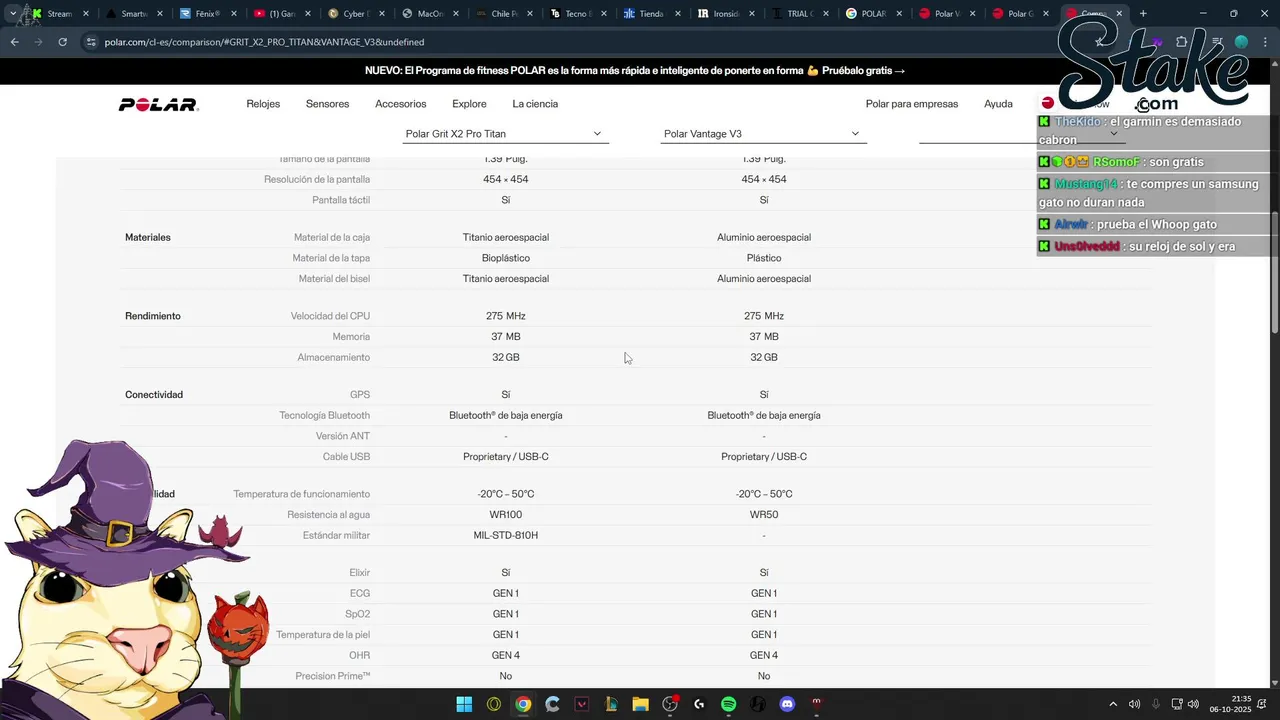1280x720 pixels.
Task: Click the 'Almacenamiento' row label
Action: pos(333,357)
